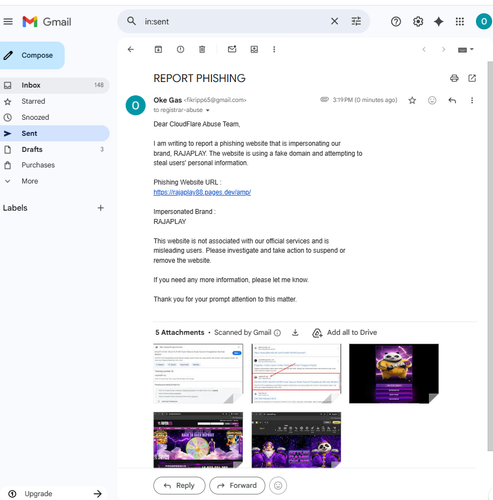Print all with printer icon
Screen dimensions: 493x500
tap(454, 78)
